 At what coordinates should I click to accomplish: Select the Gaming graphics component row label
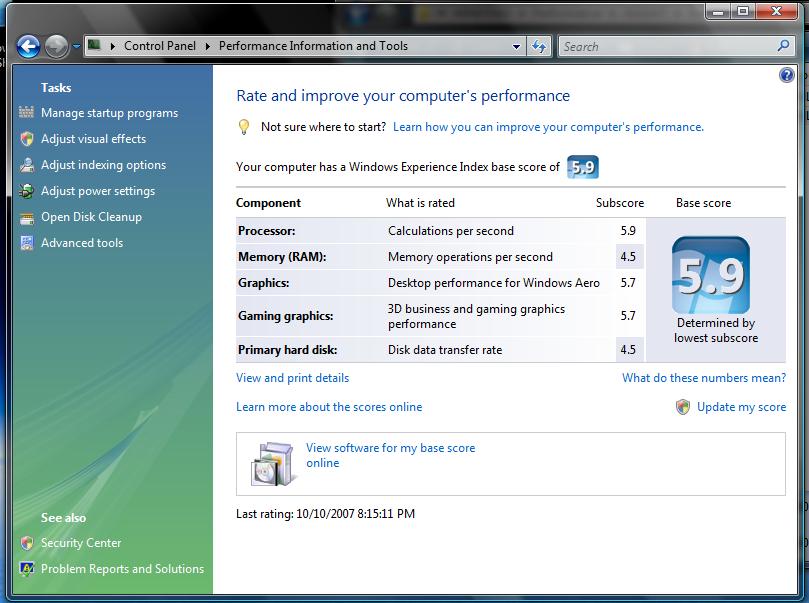click(x=286, y=316)
